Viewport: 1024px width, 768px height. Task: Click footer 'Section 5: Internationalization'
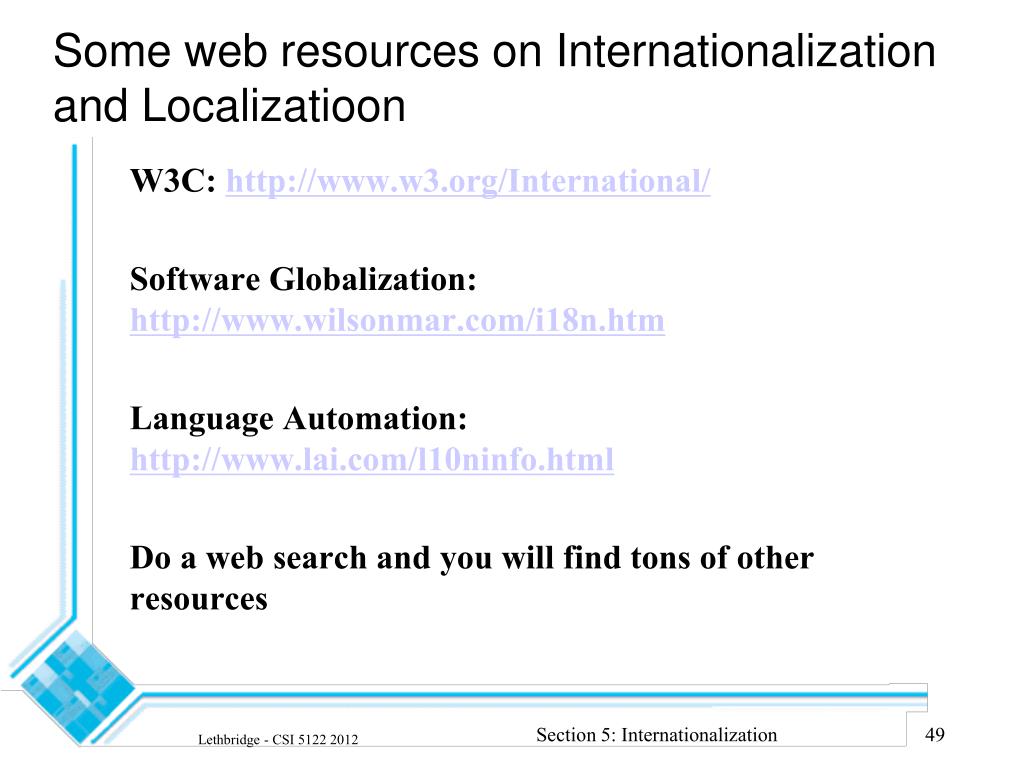point(656,735)
